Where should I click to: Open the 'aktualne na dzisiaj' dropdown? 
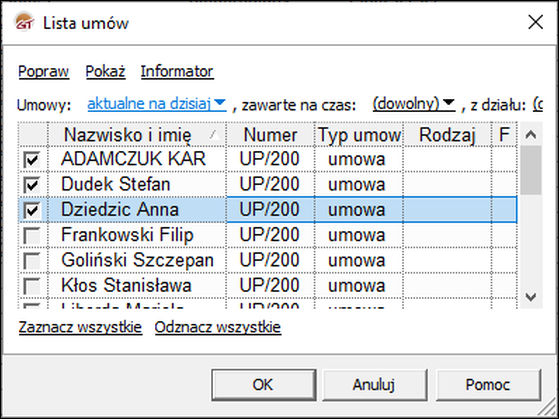click(157, 104)
